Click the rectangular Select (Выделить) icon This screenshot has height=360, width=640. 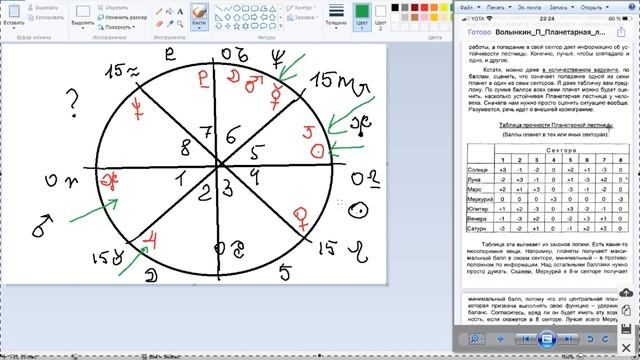83,11
